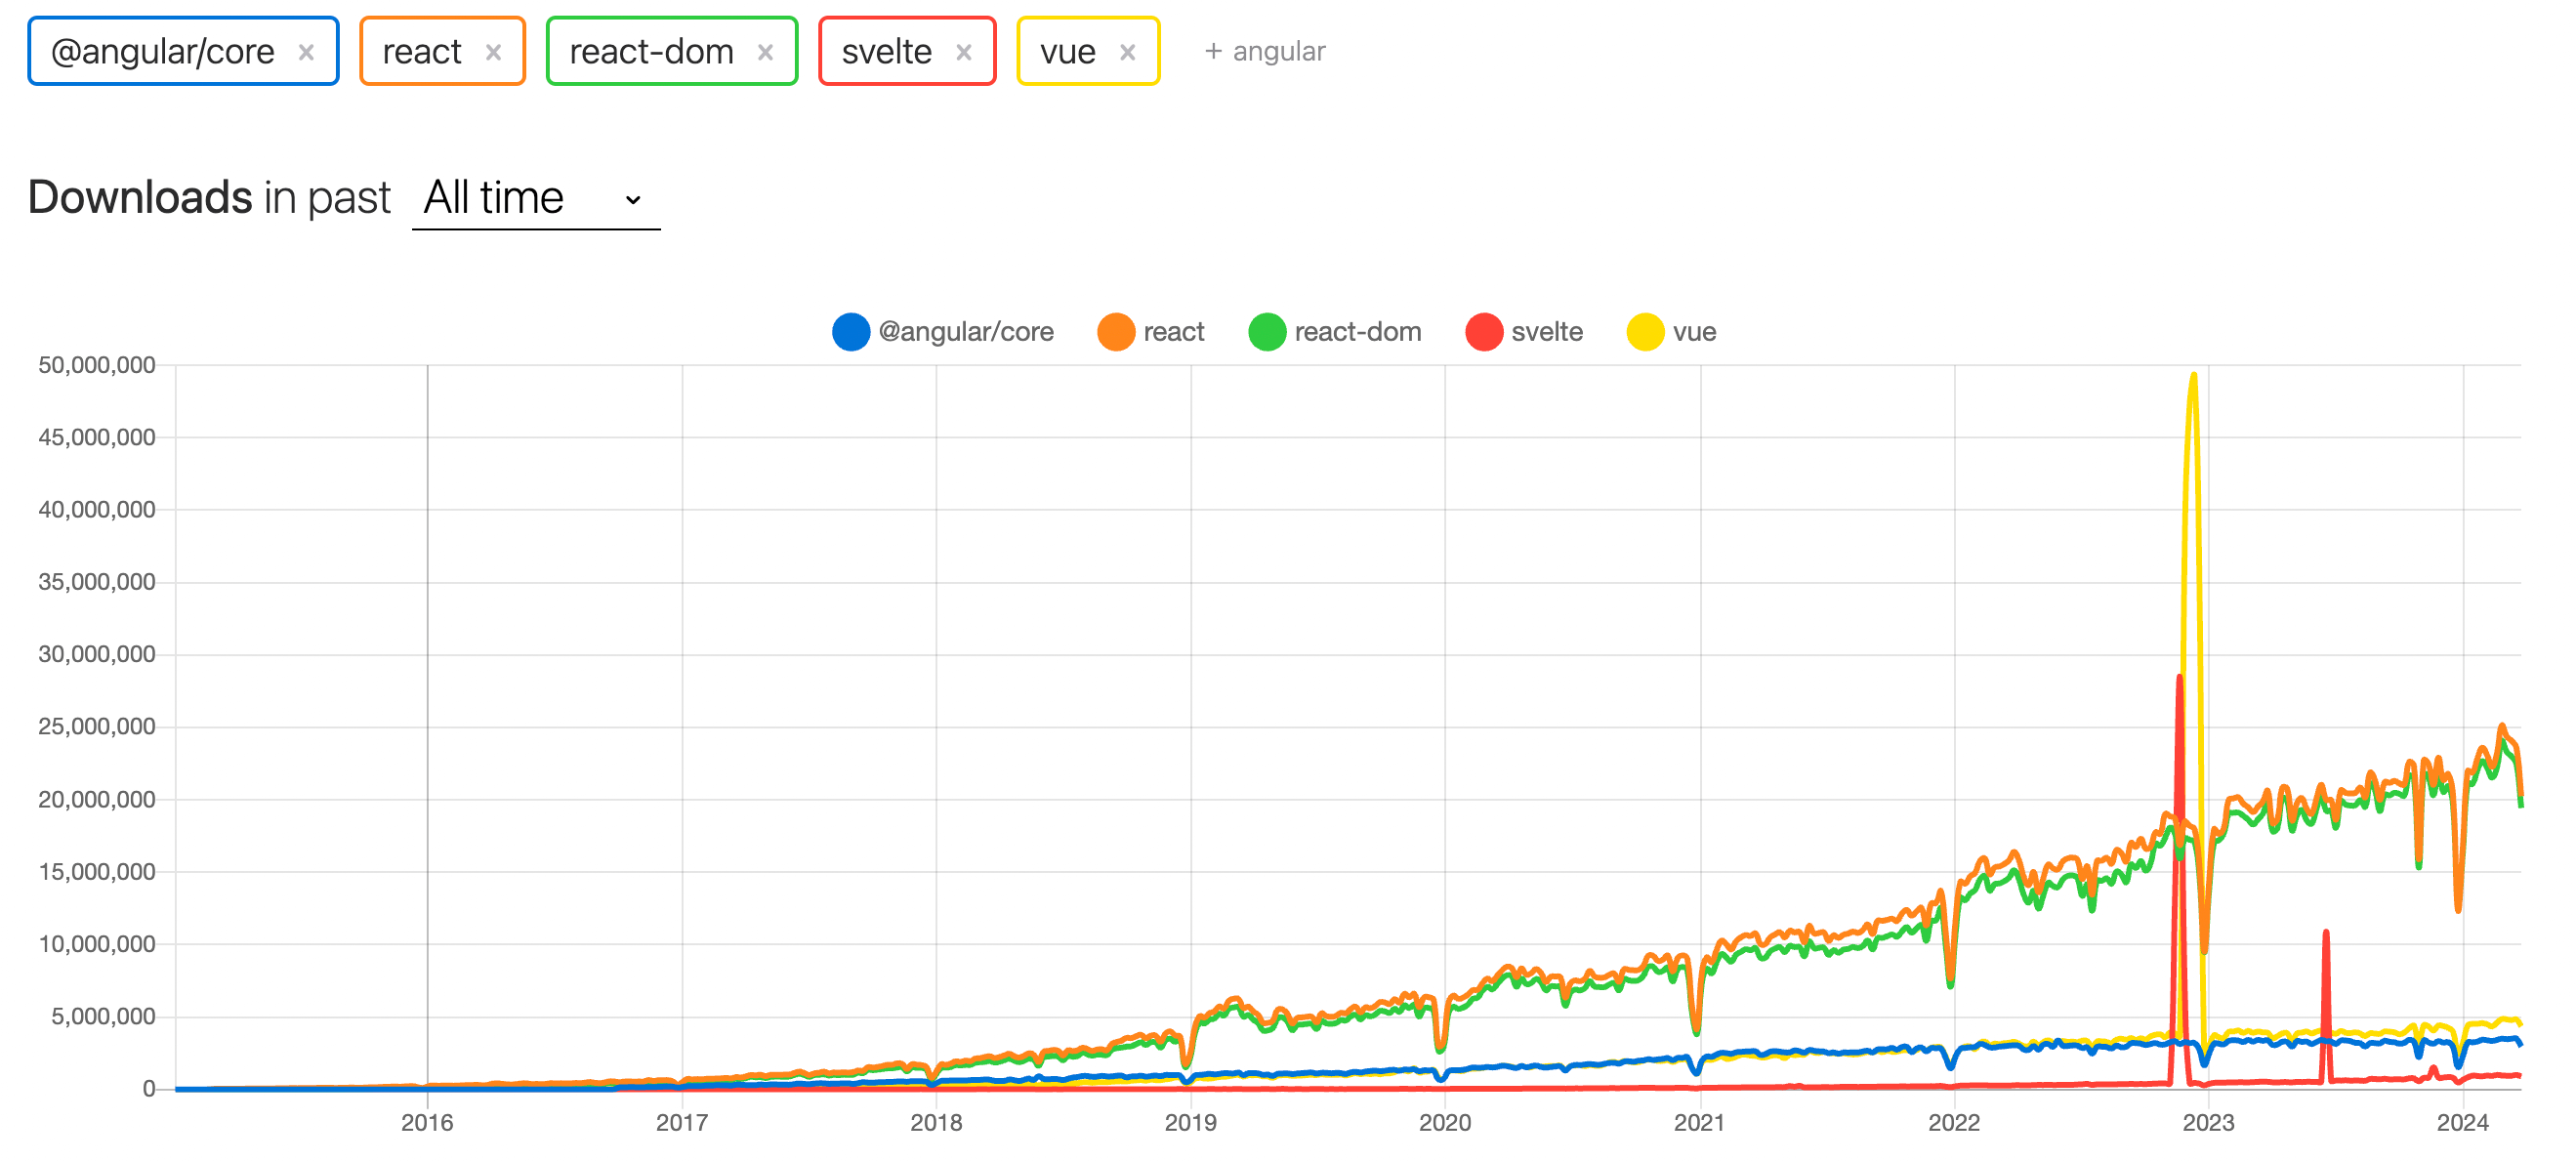Toggle react-dom series via legend text

(x=1358, y=332)
